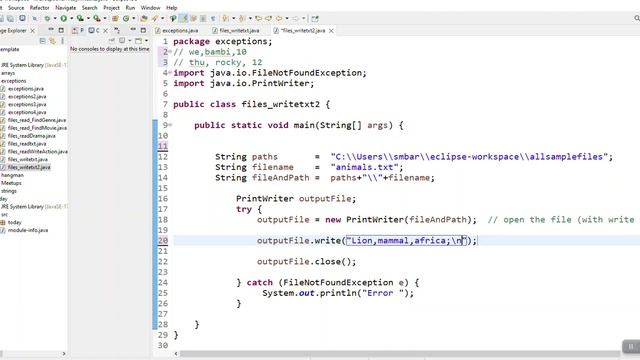The width and height of the screenshot is (640, 360).
Task: Click the Save toolbar icon
Action: pos(1,18)
